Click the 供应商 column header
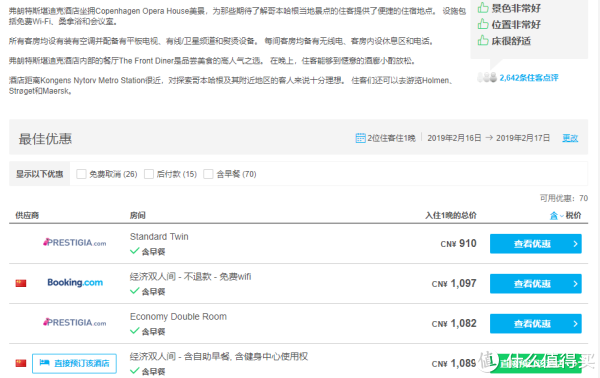The height and width of the screenshot is (378, 600). 27,215
